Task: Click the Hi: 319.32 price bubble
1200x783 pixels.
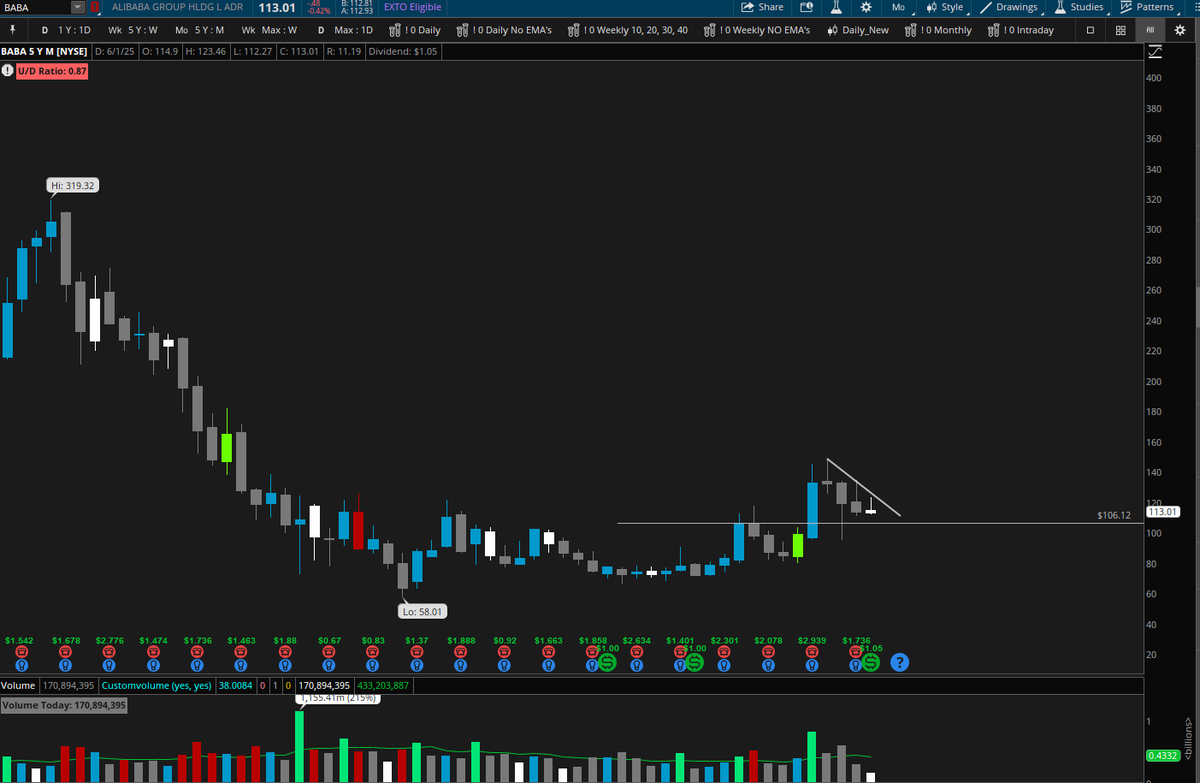Action: pos(73,185)
